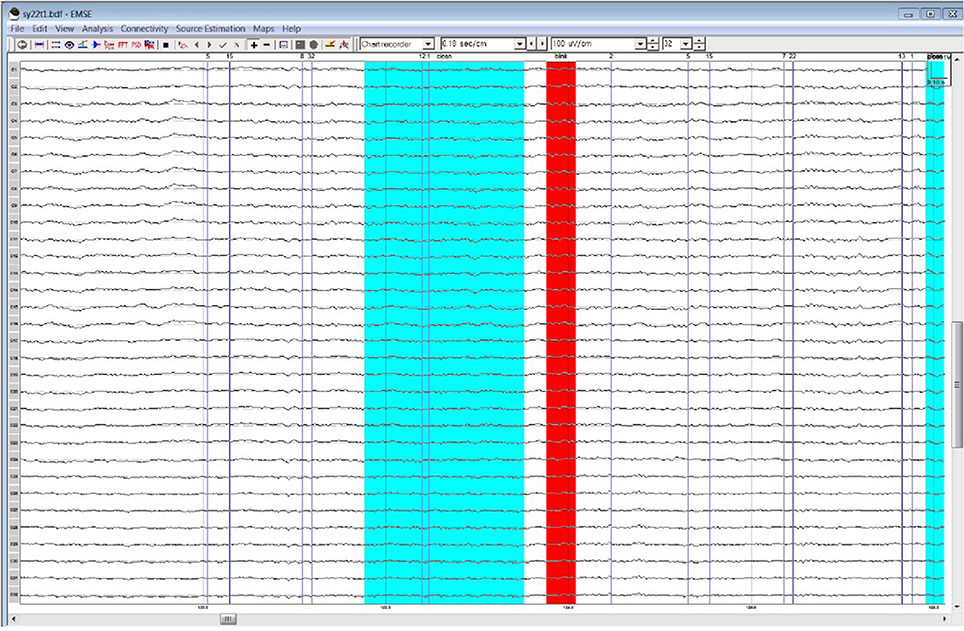
Task: Click the black square stop icon
Action: tap(166, 44)
